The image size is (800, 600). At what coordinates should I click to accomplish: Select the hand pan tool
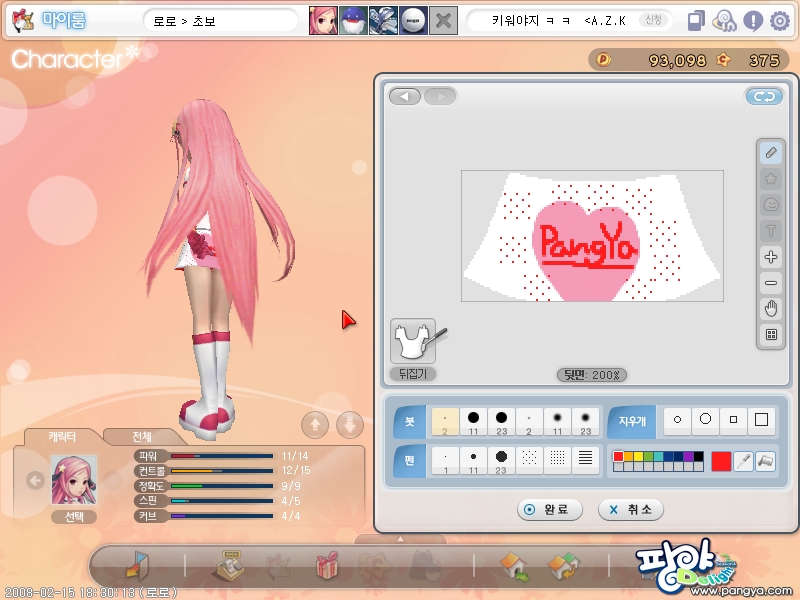771,309
